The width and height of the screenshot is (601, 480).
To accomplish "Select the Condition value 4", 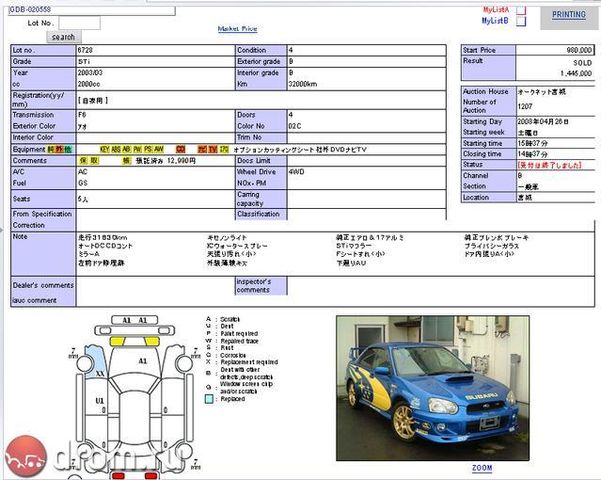I will point(291,50).
